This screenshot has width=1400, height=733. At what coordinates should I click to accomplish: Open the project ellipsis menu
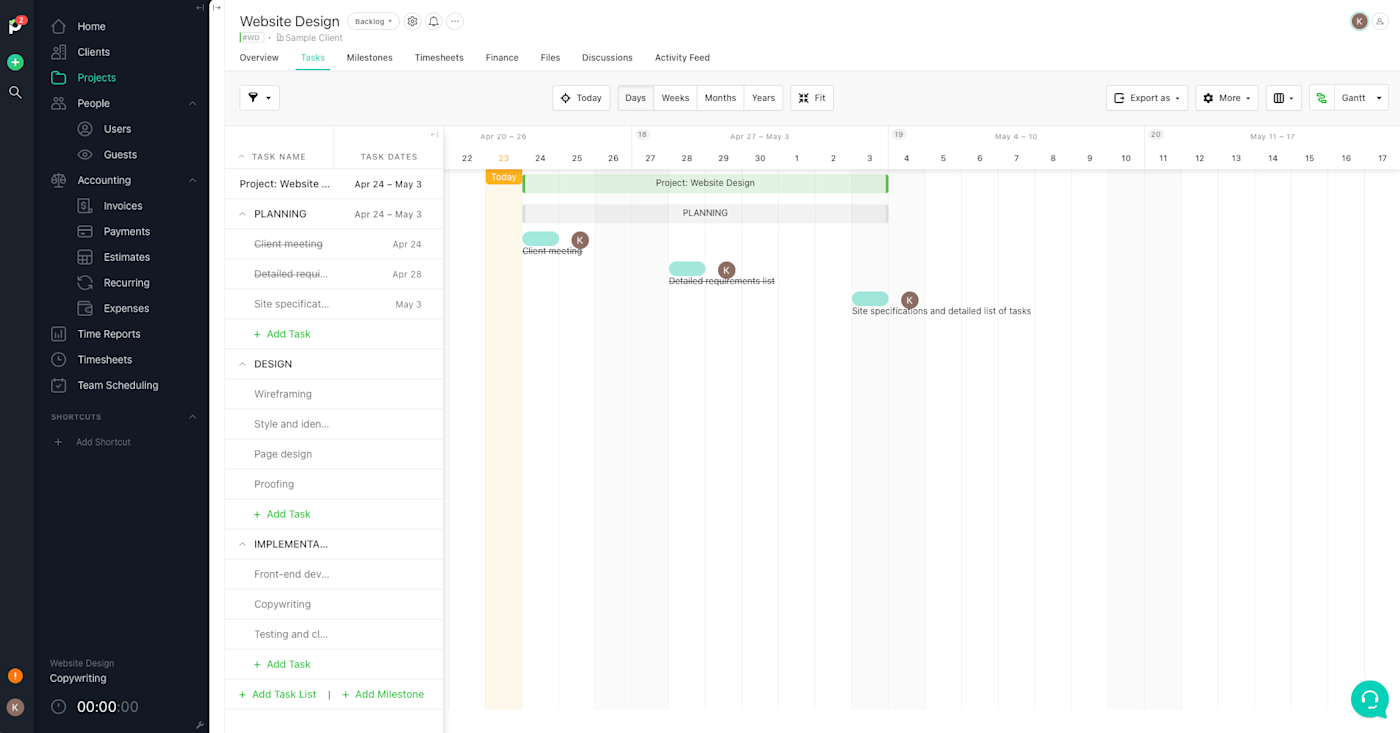455,21
